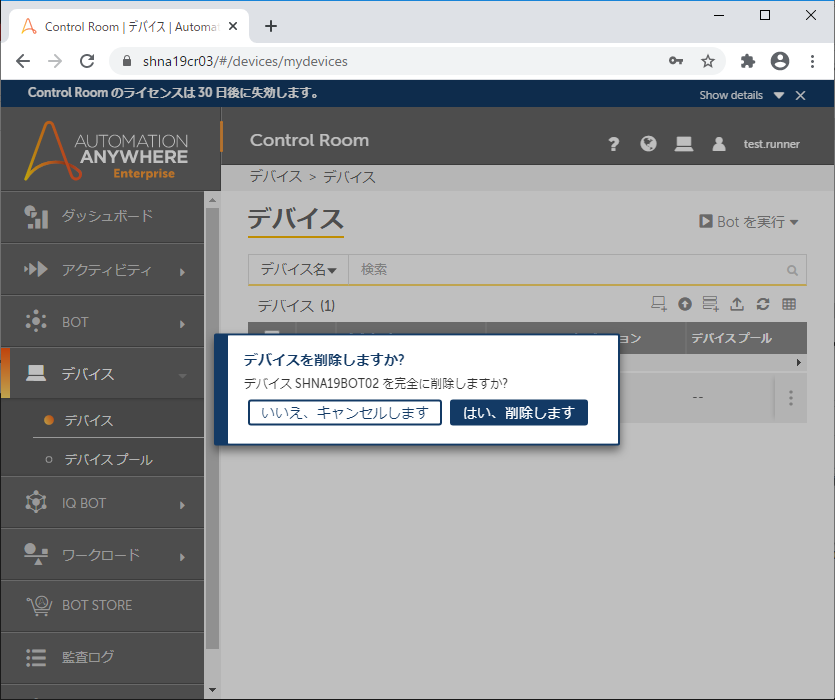Go back in browser
This screenshot has width=835, height=700.
23,61
